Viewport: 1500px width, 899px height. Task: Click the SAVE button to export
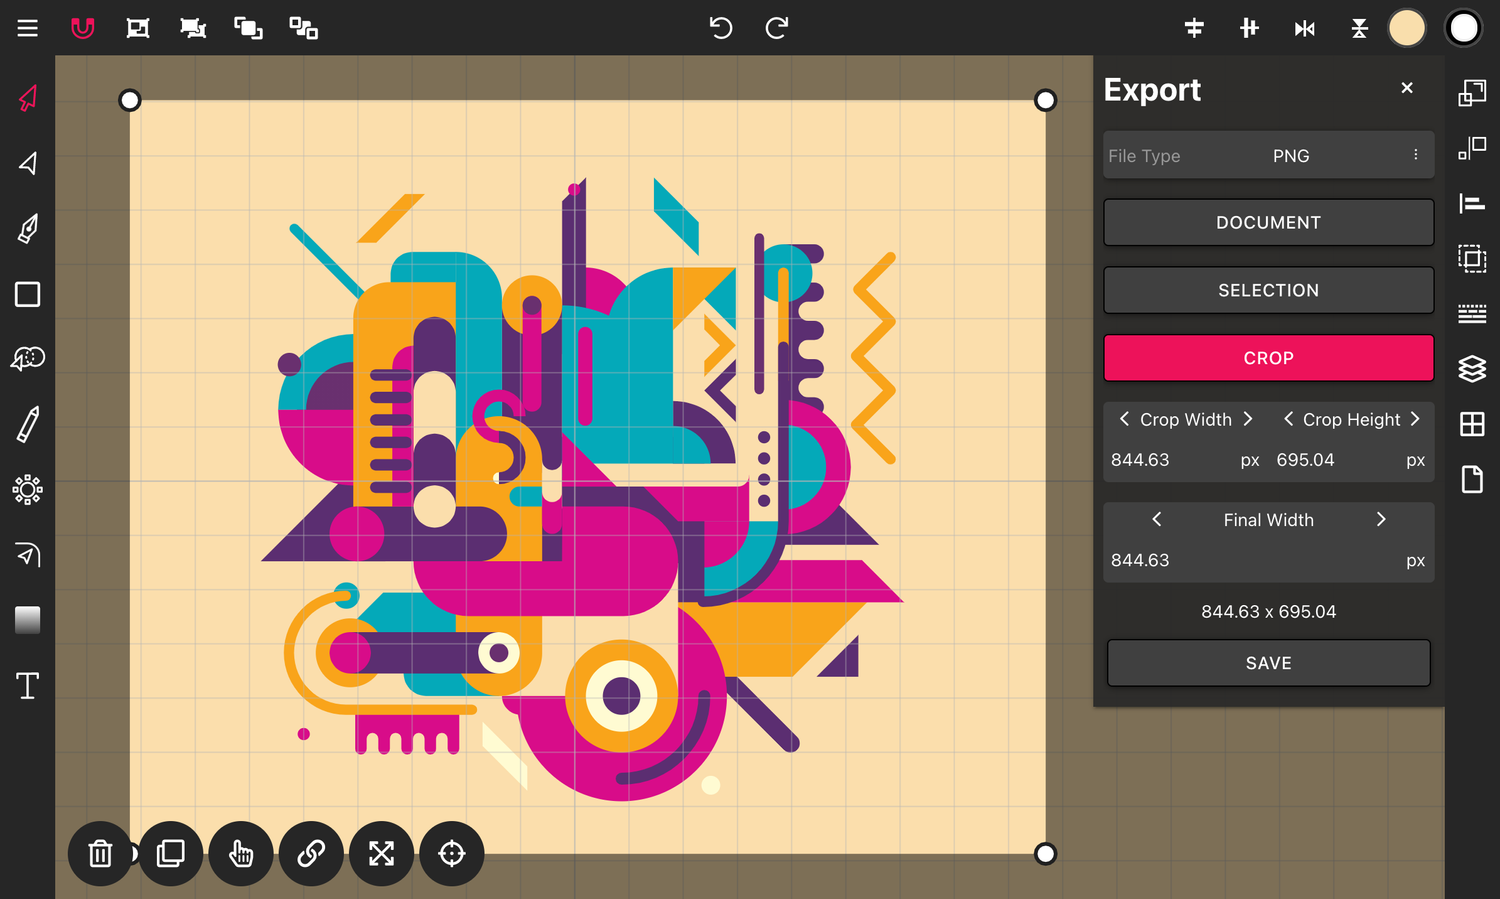point(1268,662)
